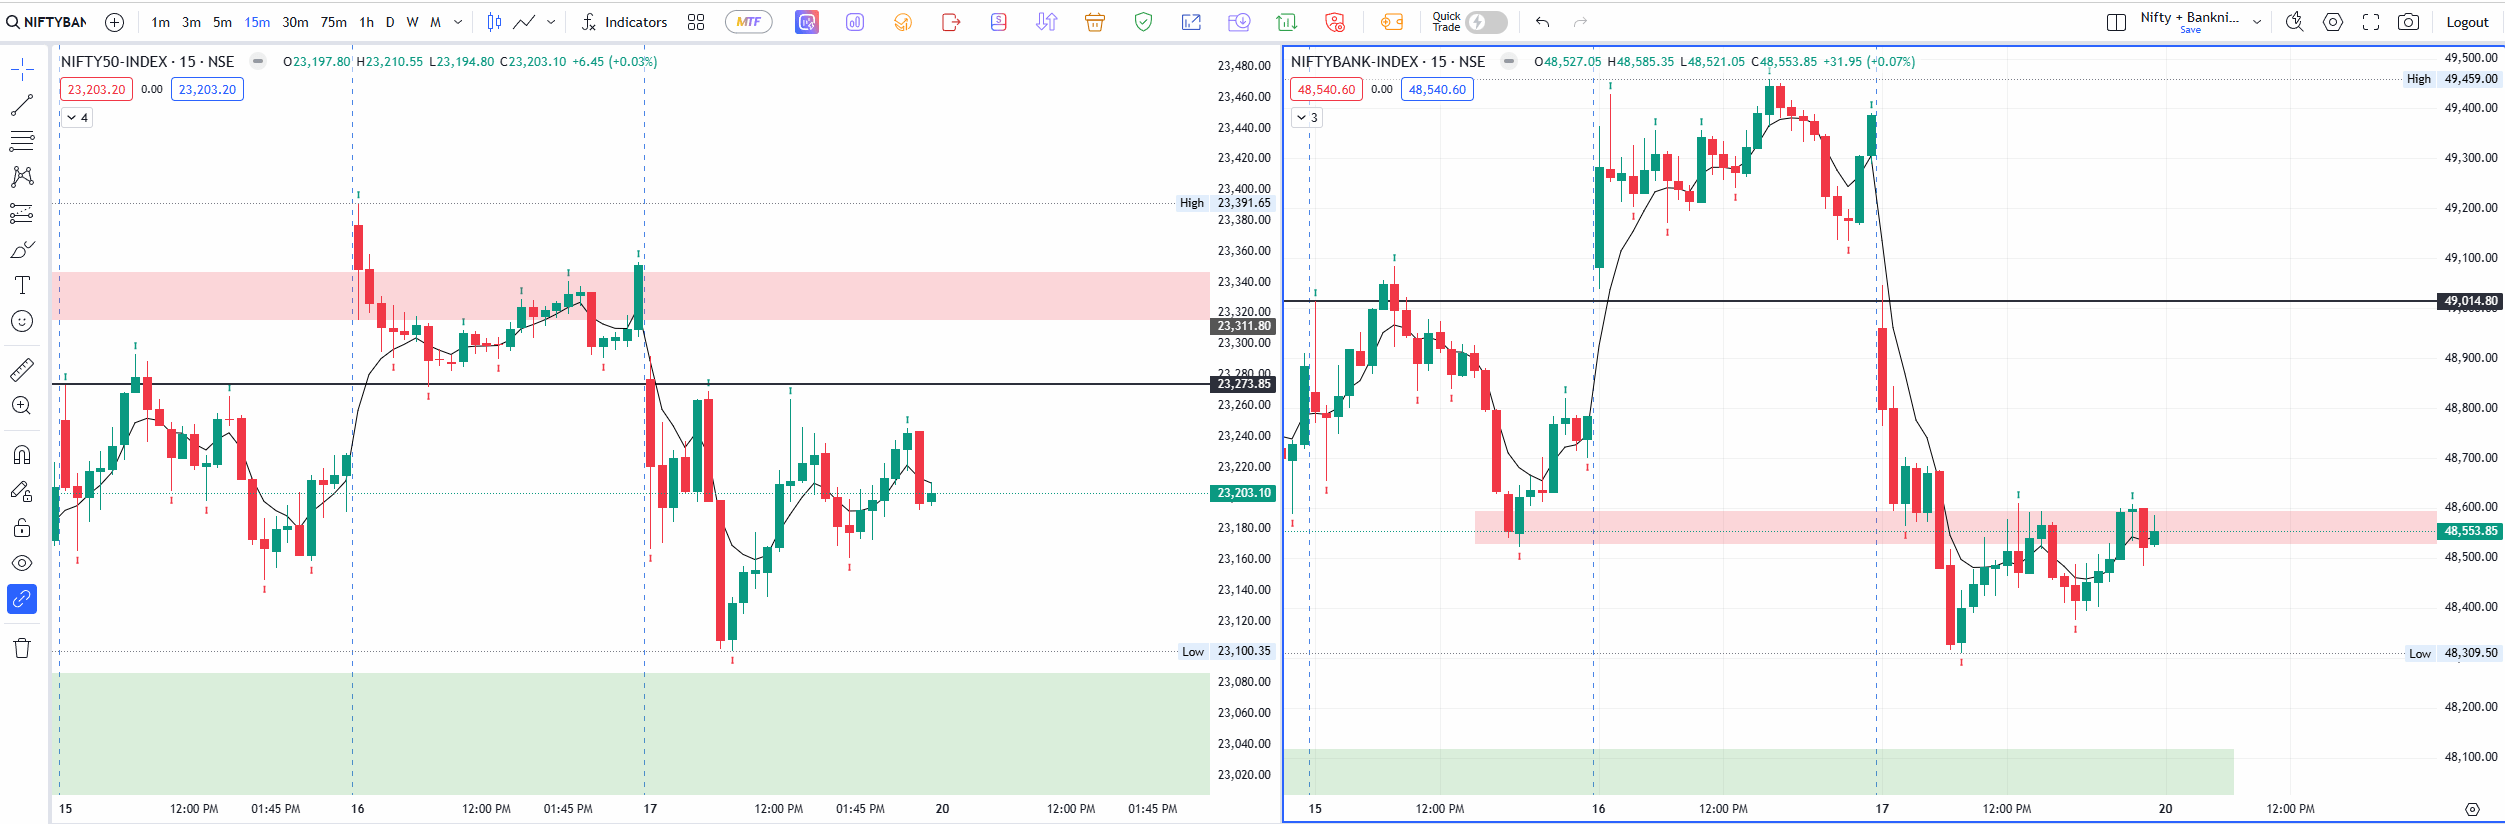Click NIFTY50 blue buy price 23,203.20
The height and width of the screenshot is (824, 2505).
click(208, 89)
